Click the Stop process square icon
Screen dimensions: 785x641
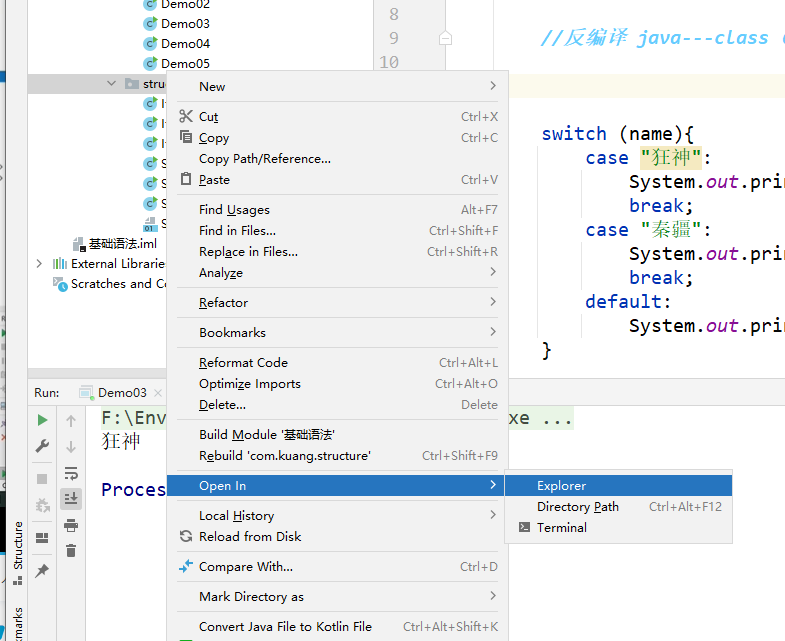coord(43,479)
